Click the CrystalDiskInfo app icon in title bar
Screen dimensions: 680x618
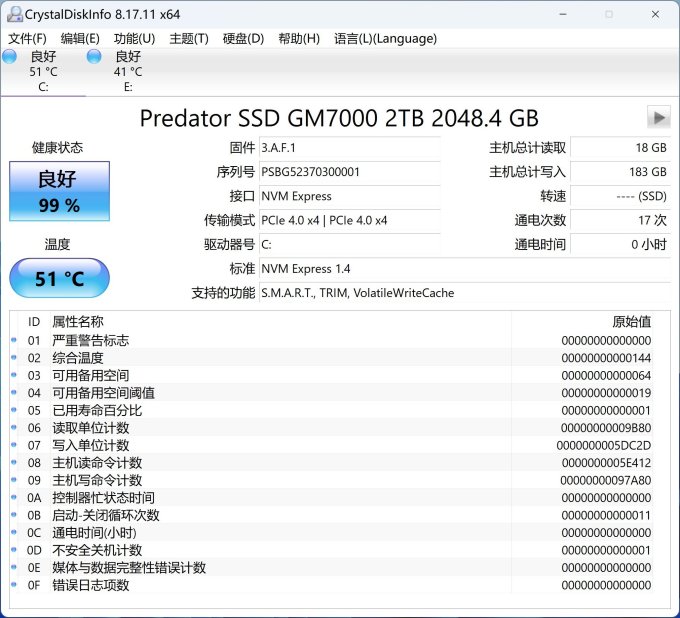tap(15, 14)
